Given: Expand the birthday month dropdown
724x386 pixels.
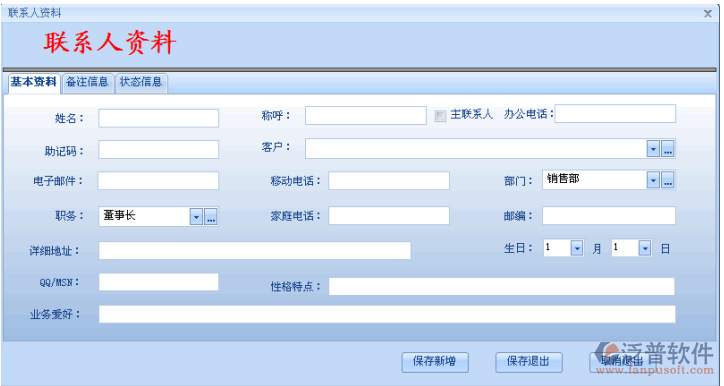Looking at the screenshot, I should [577, 248].
